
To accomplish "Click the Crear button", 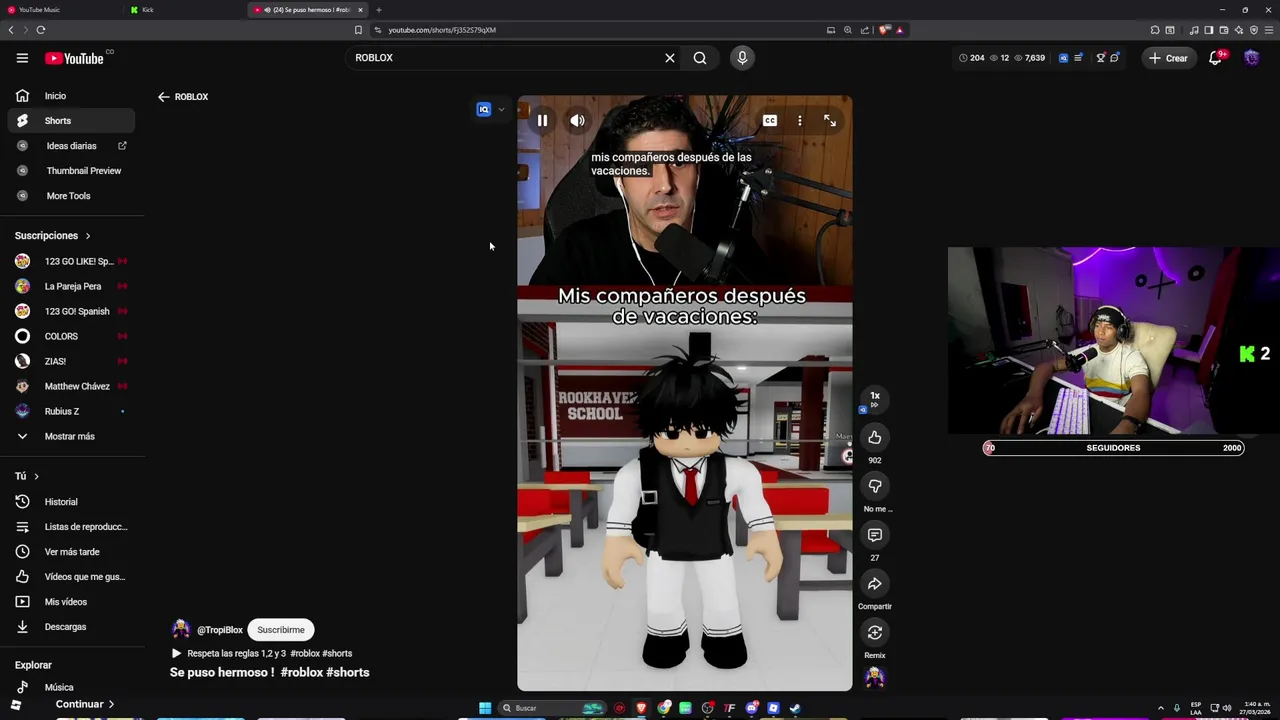I will tap(1168, 58).
